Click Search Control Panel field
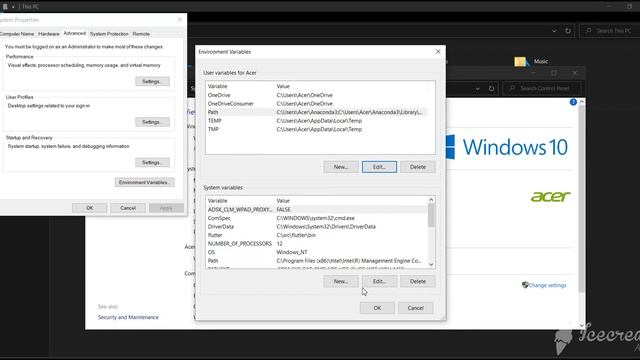The image size is (640, 360). click(542, 88)
